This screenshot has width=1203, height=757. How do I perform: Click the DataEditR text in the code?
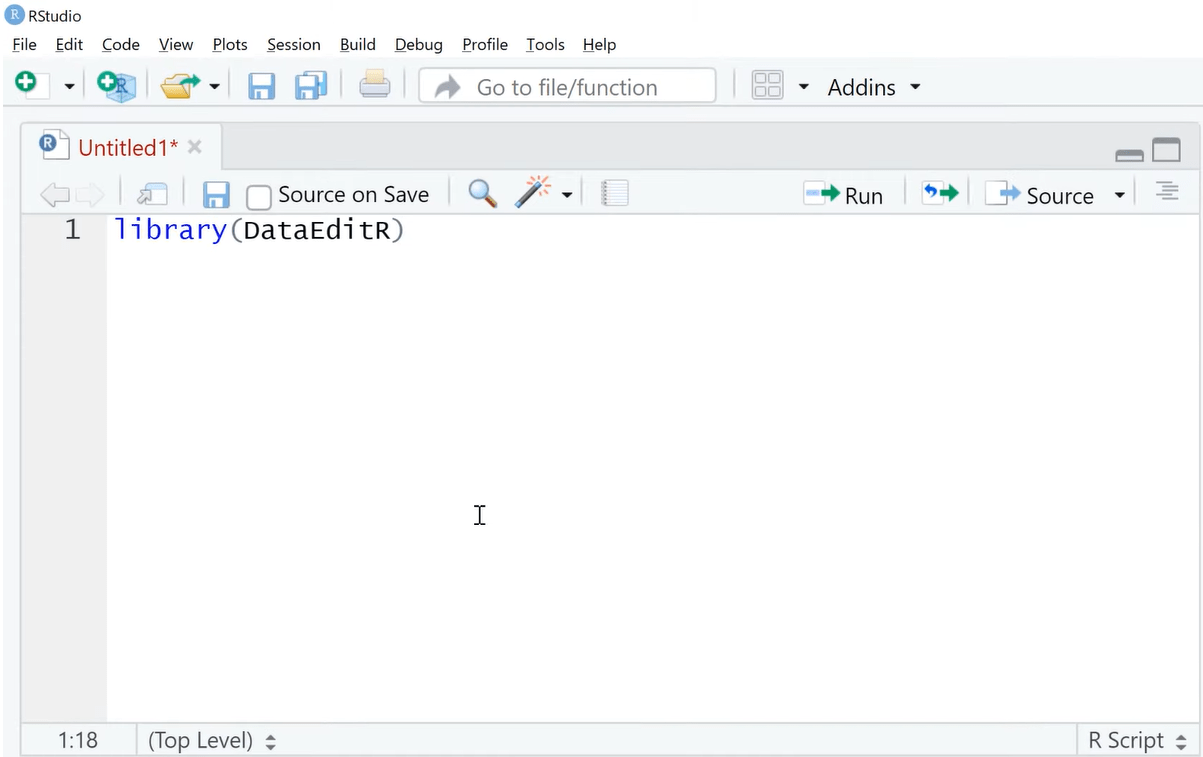point(316,231)
